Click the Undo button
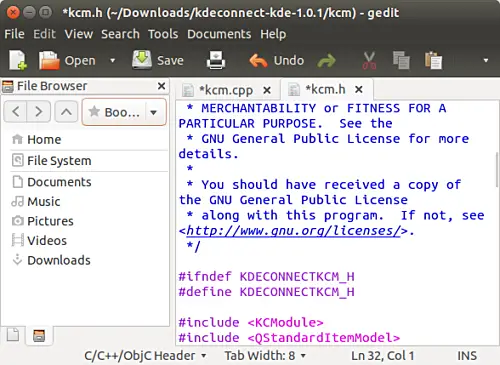This screenshot has height=365, width=500. pos(277,60)
